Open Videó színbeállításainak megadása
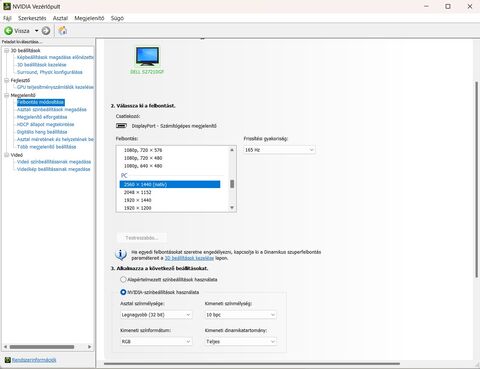 click(54, 162)
